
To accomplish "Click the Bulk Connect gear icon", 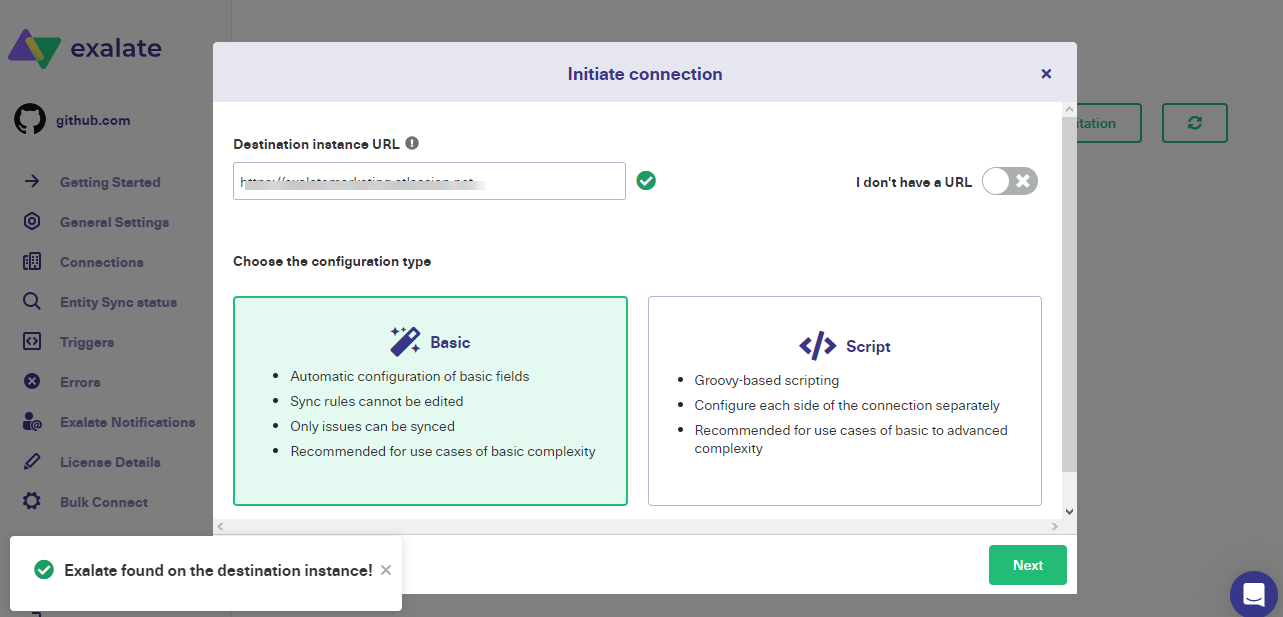I will tap(32, 502).
